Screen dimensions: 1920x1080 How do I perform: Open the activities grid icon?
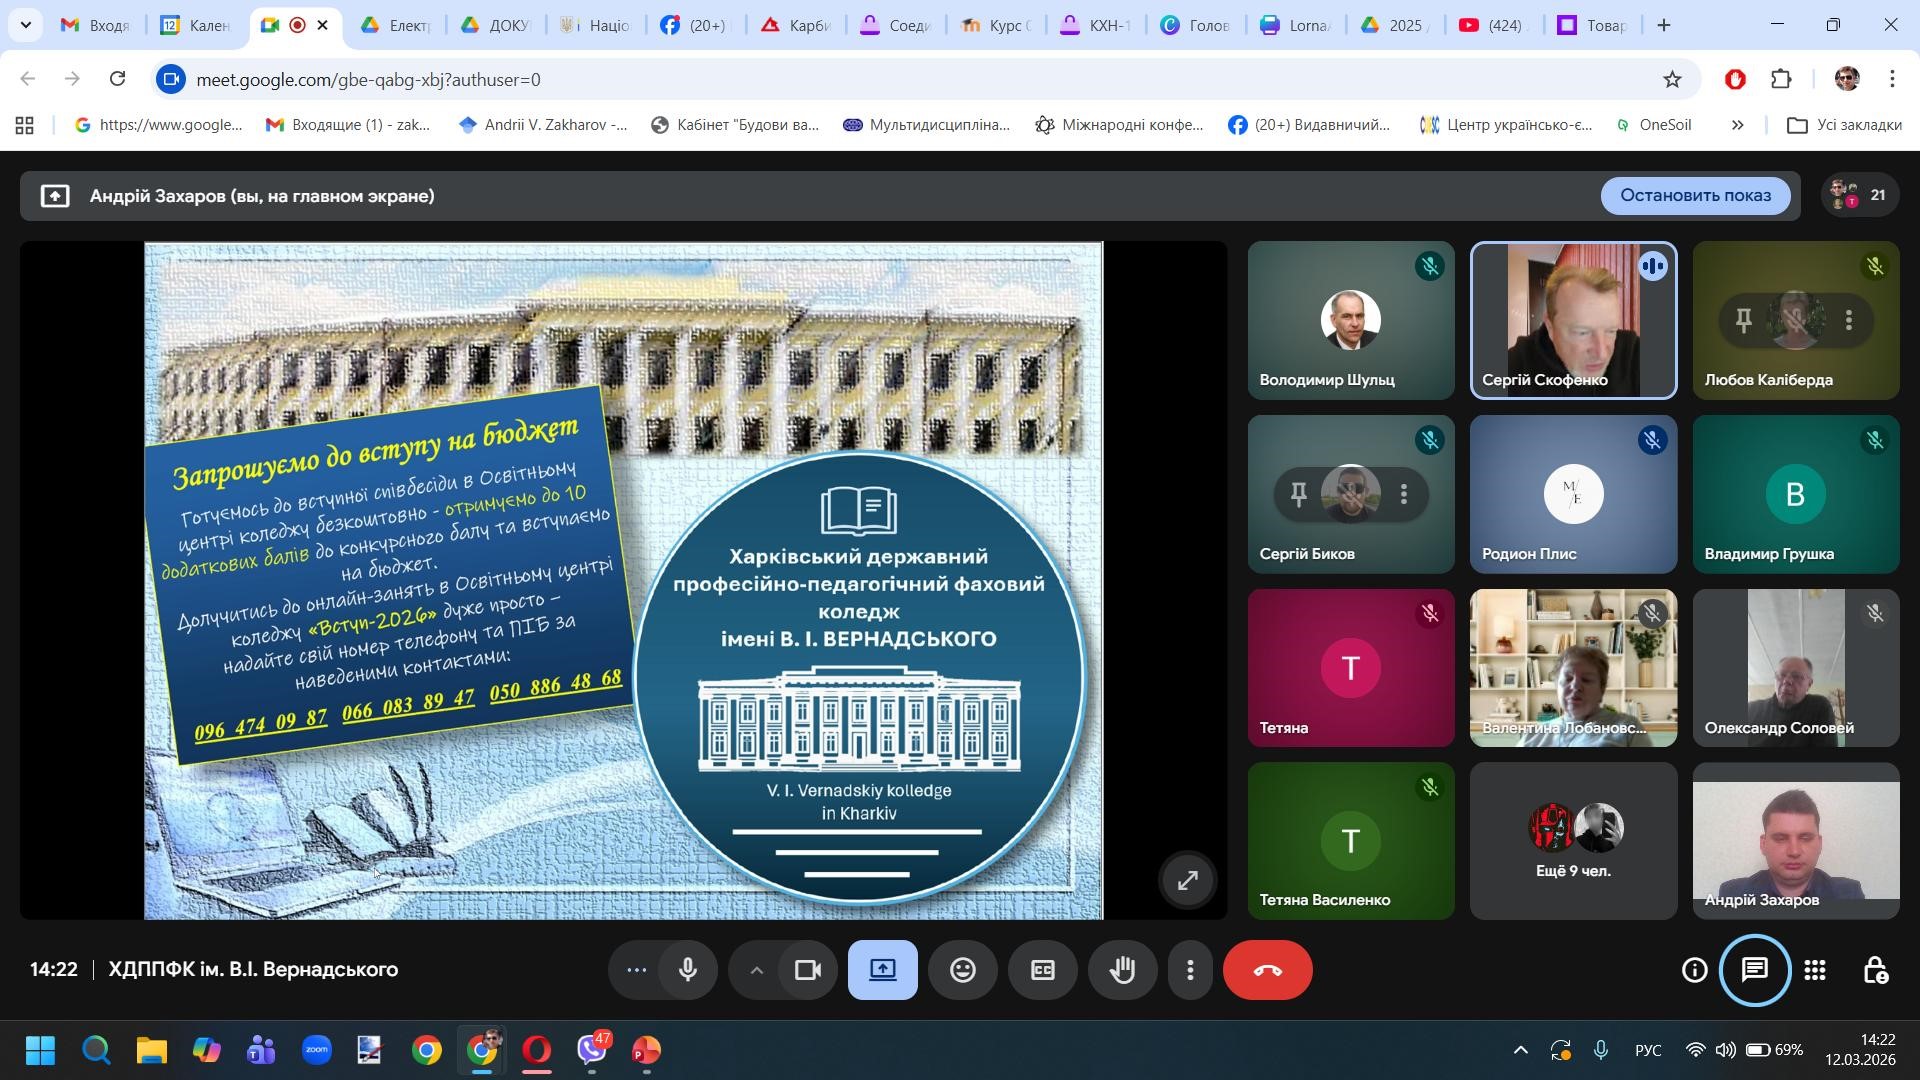pyautogui.click(x=1815, y=970)
